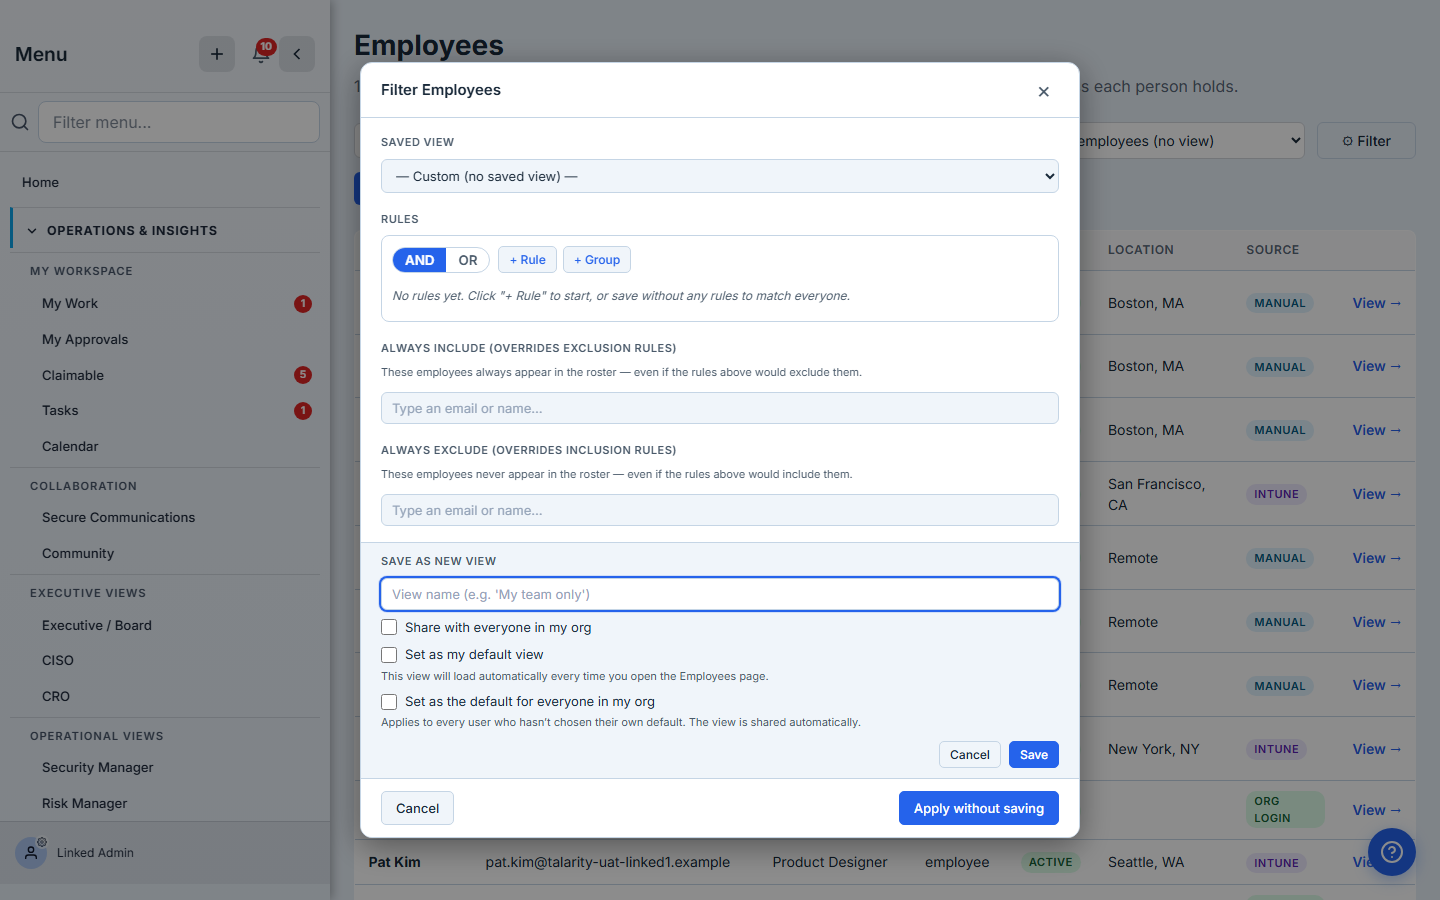
Task: Open notifications bell with 10 badge
Action: pos(262,54)
